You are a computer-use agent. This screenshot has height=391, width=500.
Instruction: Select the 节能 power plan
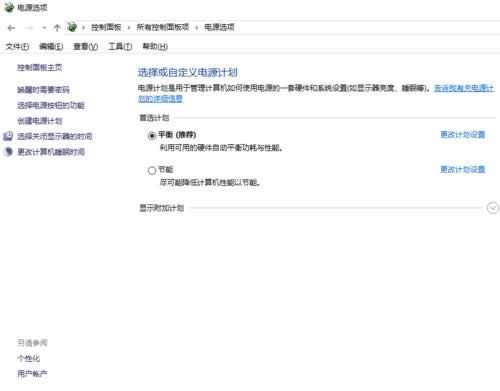tap(152, 170)
